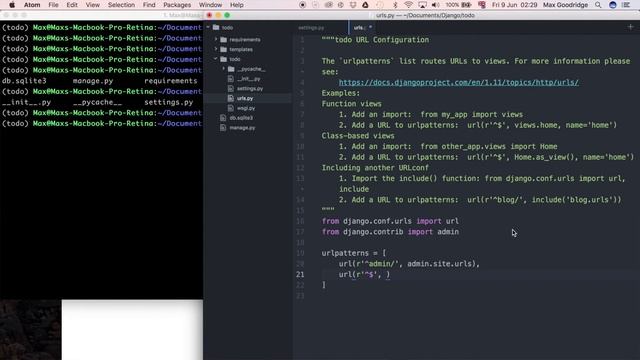Viewport: 640px width, 360px height.
Task: Open the File menu
Action: tap(53, 5)
